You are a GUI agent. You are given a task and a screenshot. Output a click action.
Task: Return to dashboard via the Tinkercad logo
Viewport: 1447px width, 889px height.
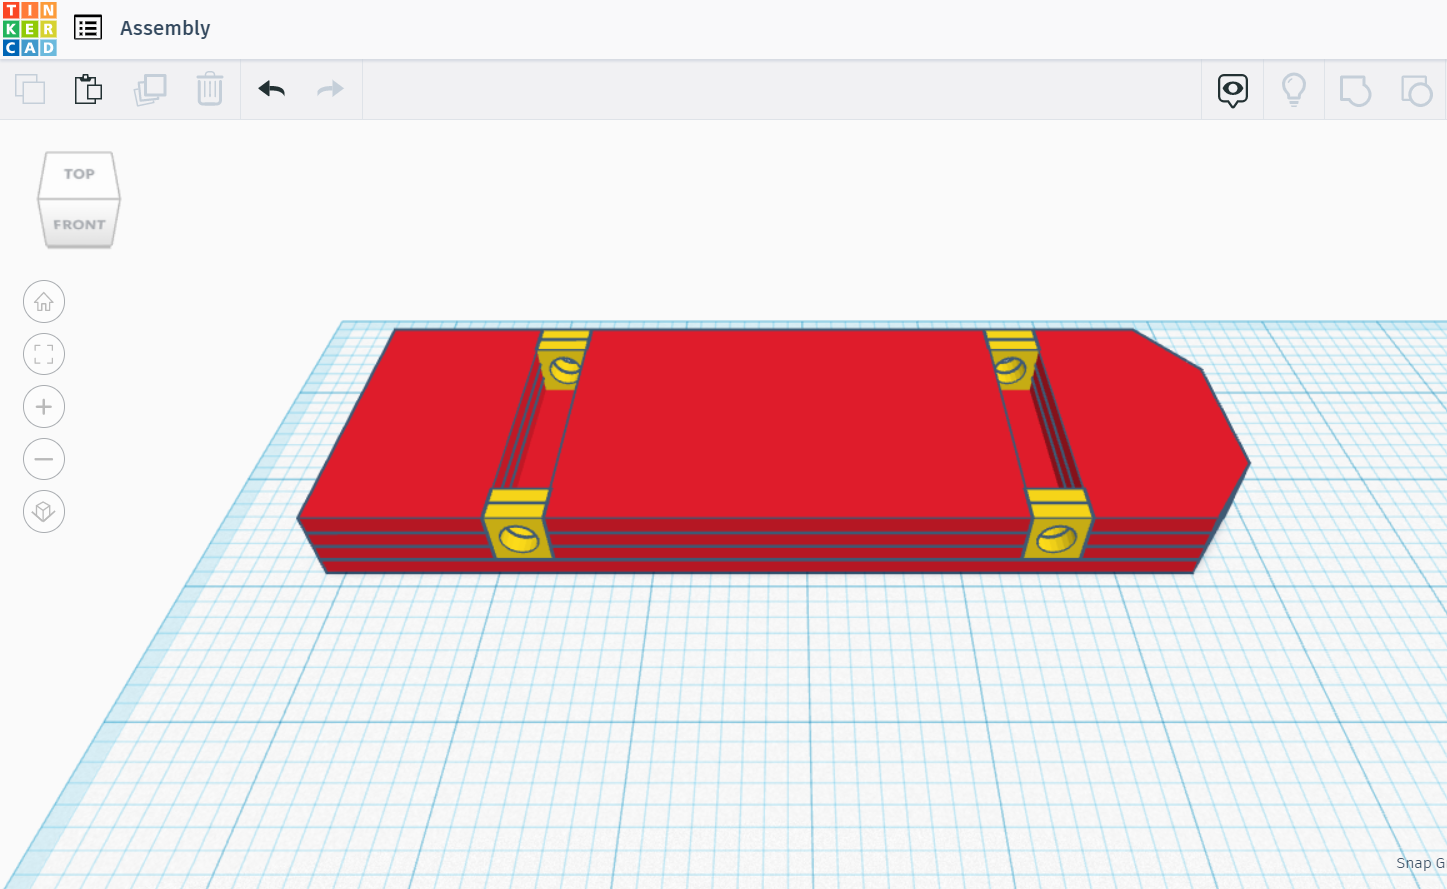28,27
